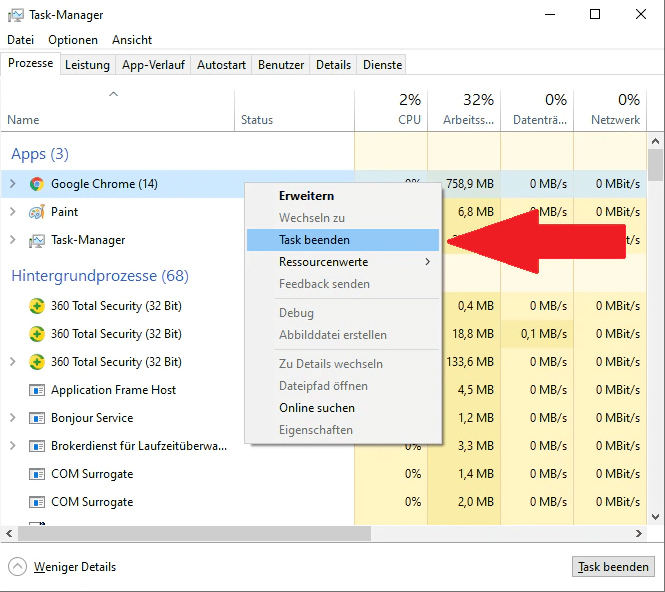Viewport: 665px width, 592px height.
Task: Open the Ressourcenwerte submenu arrow
Action: point(428,262)
